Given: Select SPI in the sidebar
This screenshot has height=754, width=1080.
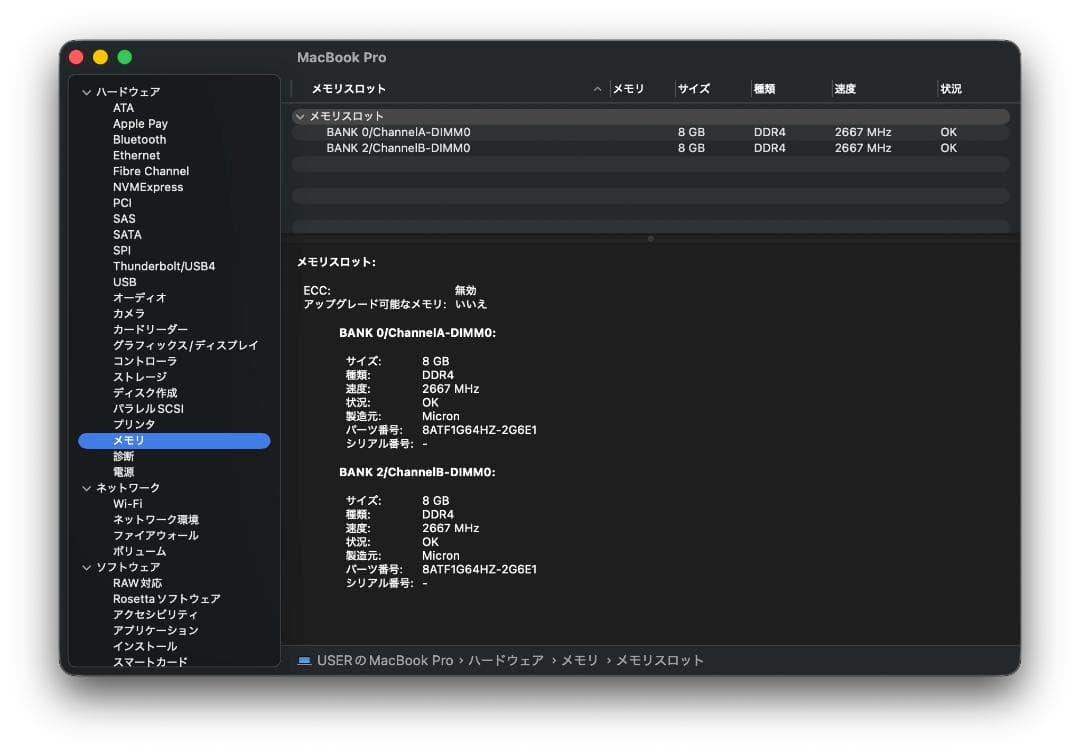Looking at the screenshot, I should click(x=122, y=251).
